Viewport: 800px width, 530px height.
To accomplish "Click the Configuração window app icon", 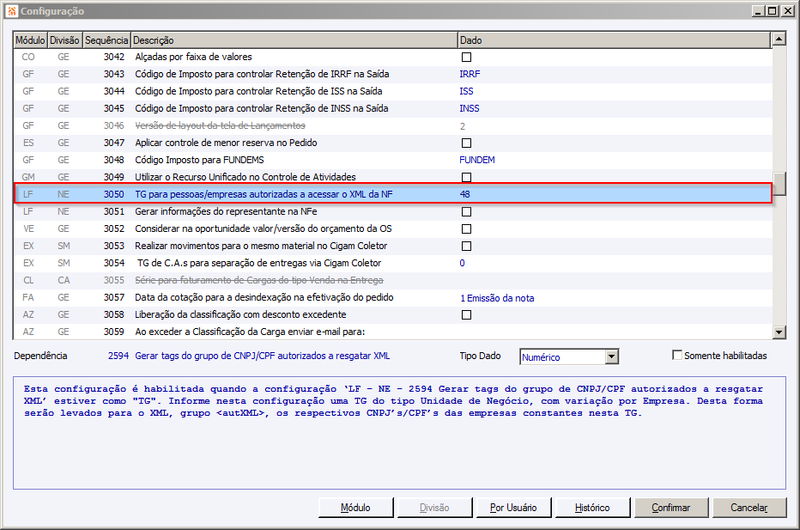I will tap(12, 11).
